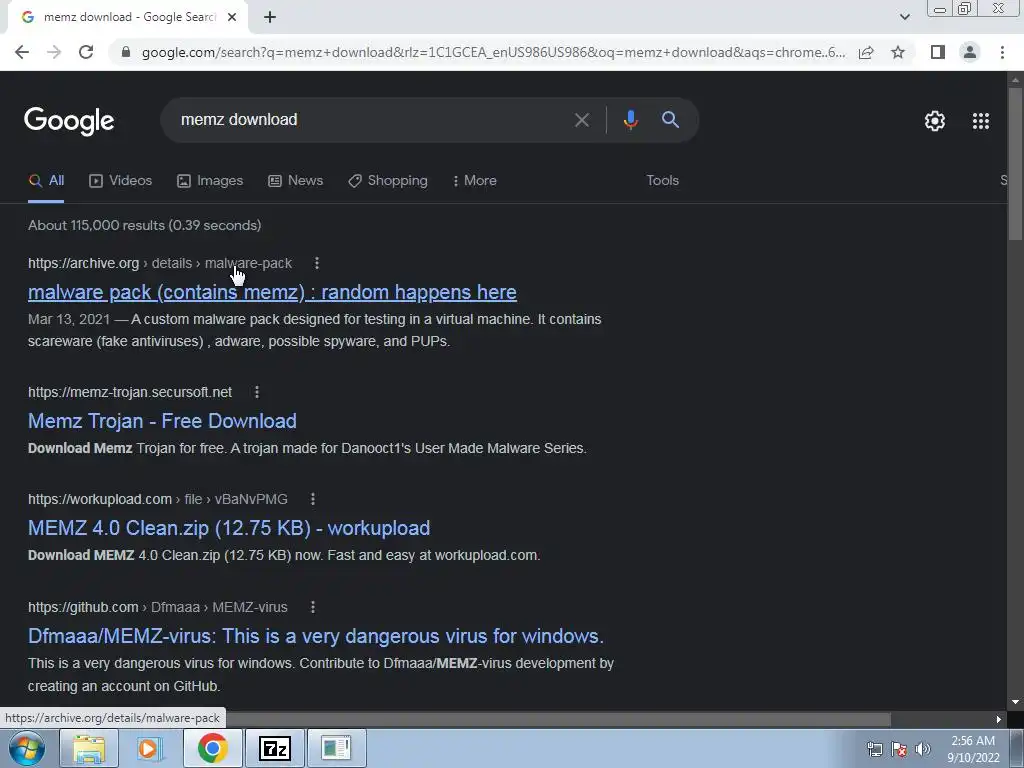Expand the More search categories
This screenshot has width=1024, height=768.
click(x=475, y=181)
